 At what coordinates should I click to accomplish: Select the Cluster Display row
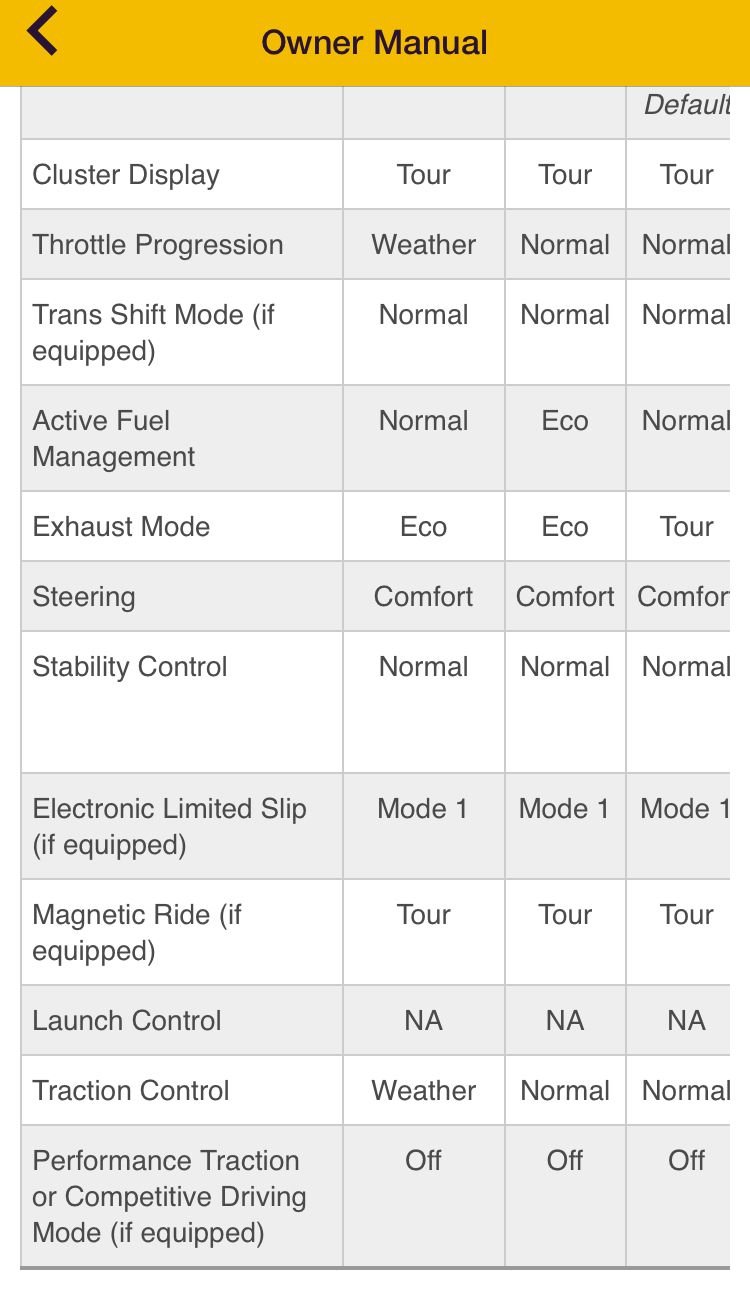126,174
